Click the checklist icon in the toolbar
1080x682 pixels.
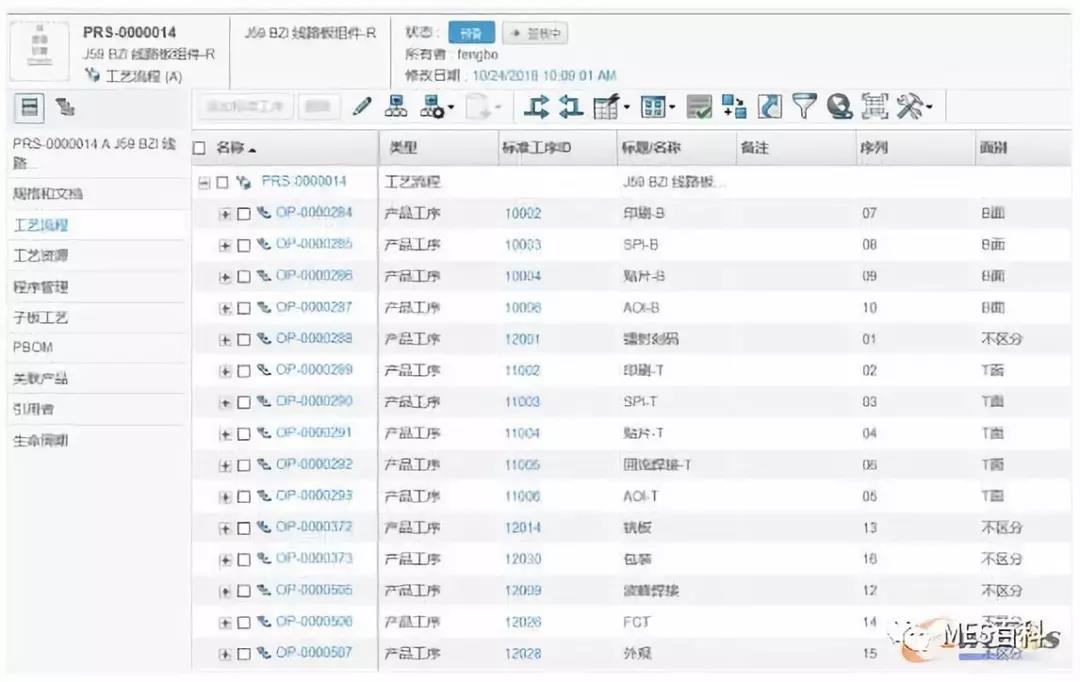click(699, 105)
